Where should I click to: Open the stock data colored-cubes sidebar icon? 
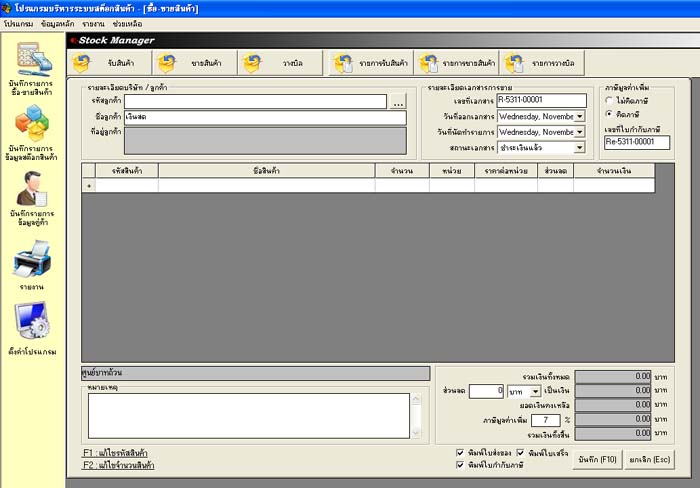point(32,126)
